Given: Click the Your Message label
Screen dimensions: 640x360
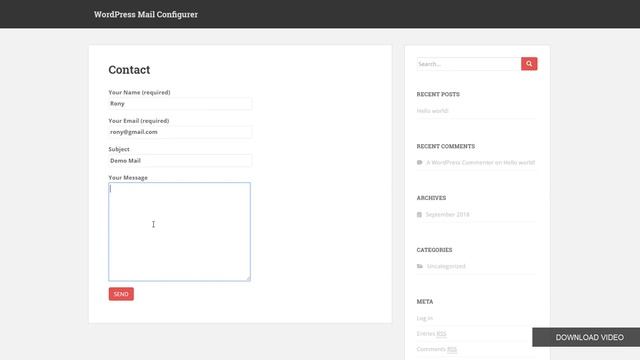Looking at the screenshot, I should tap(128, 178).
